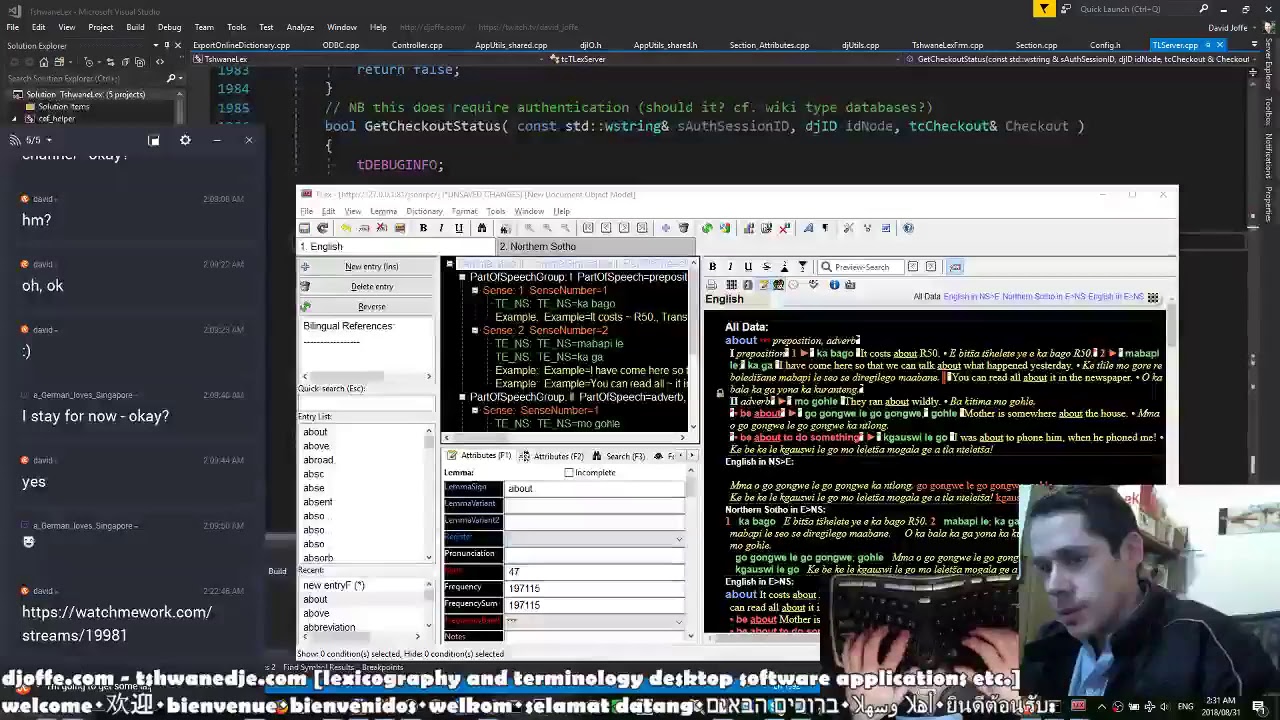Click the TLex help question-mark icon
The width and height of the screenshot is (1280, 720).
point(908,228)
